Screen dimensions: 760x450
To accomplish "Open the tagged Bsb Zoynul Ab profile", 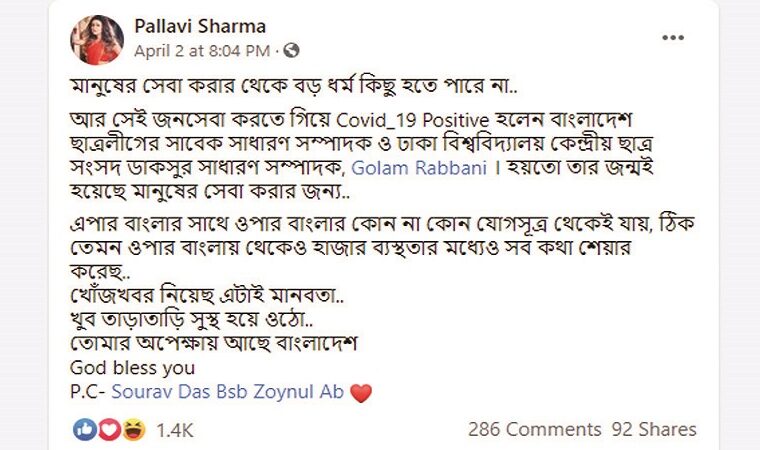I will (280, 392).
